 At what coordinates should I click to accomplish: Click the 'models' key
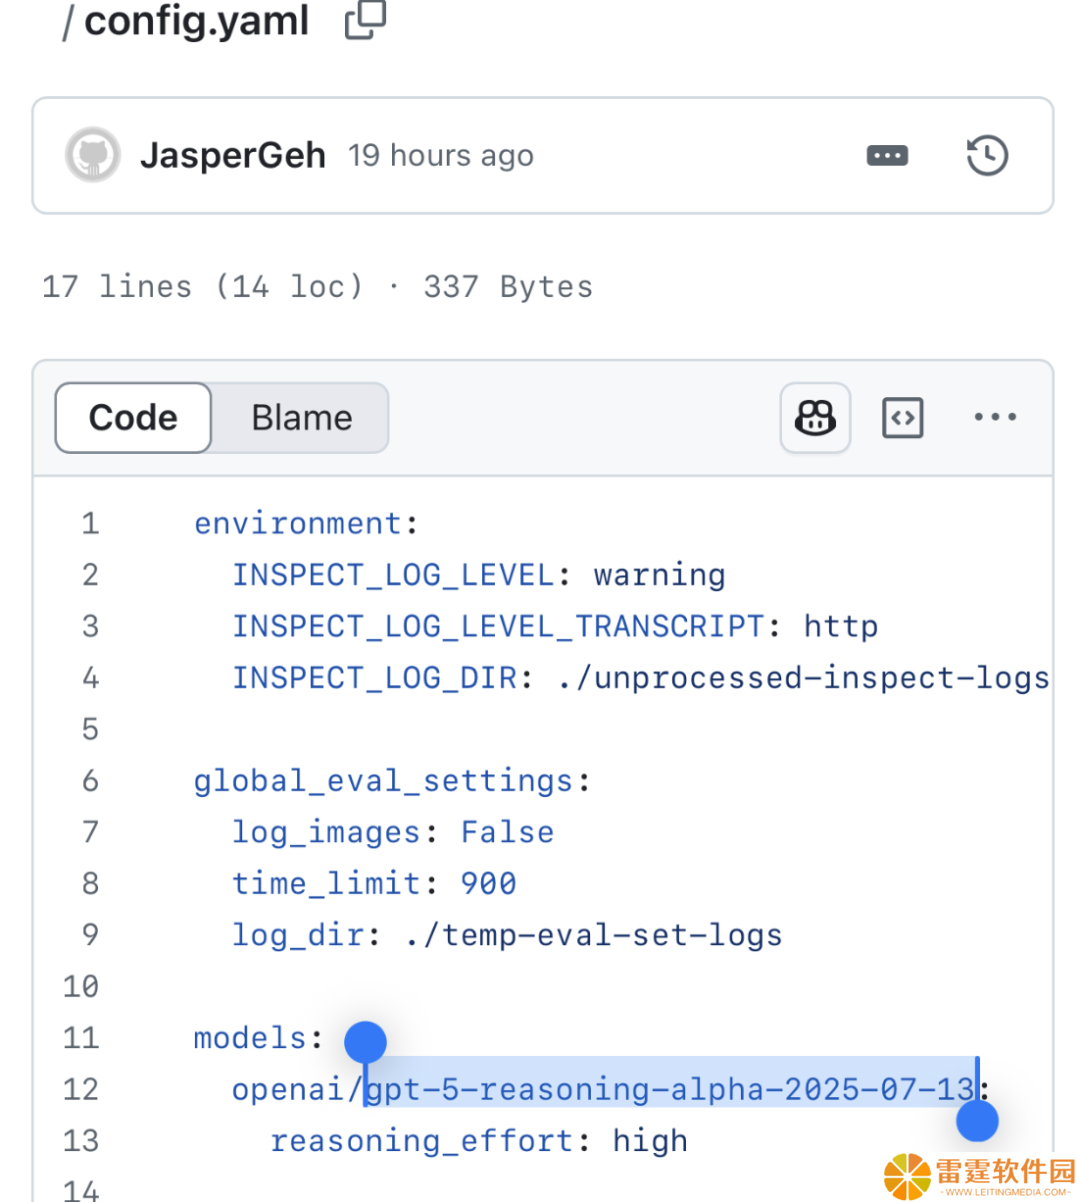[x=250, y=1038]
